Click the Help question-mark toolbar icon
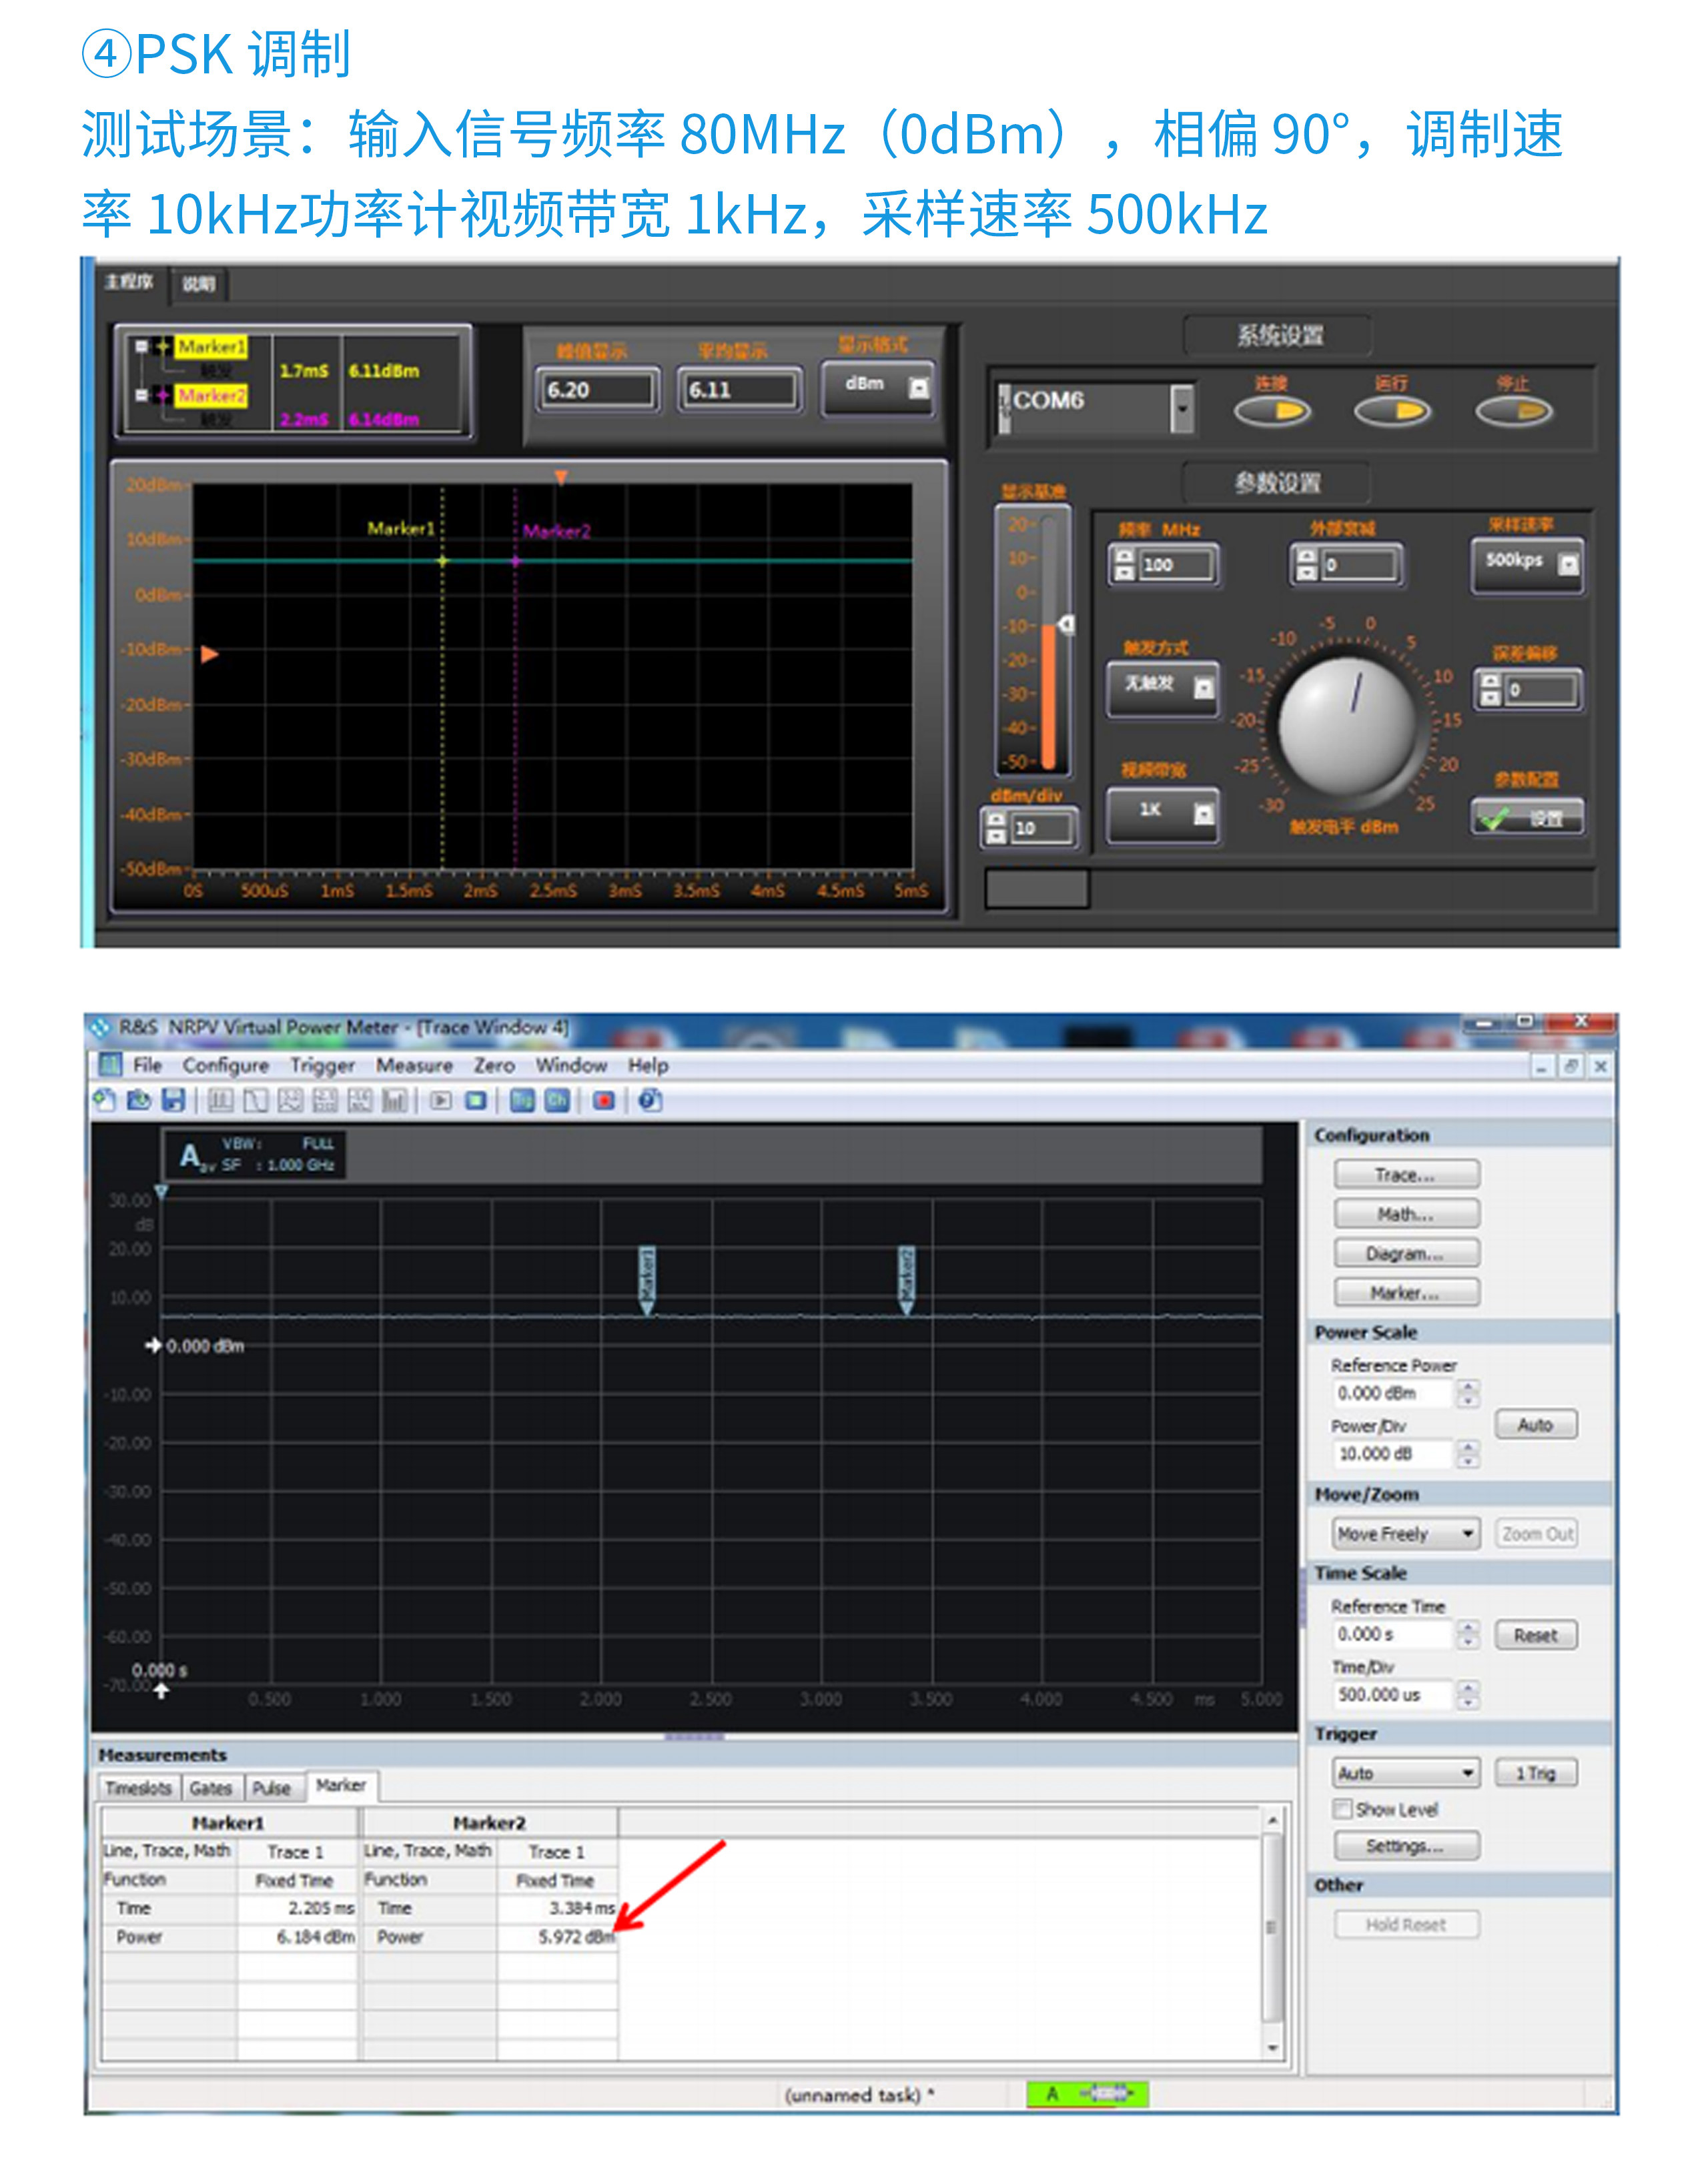Image resolution: width=1708 pixels, height=2164 pixels. coord(650,1101)
